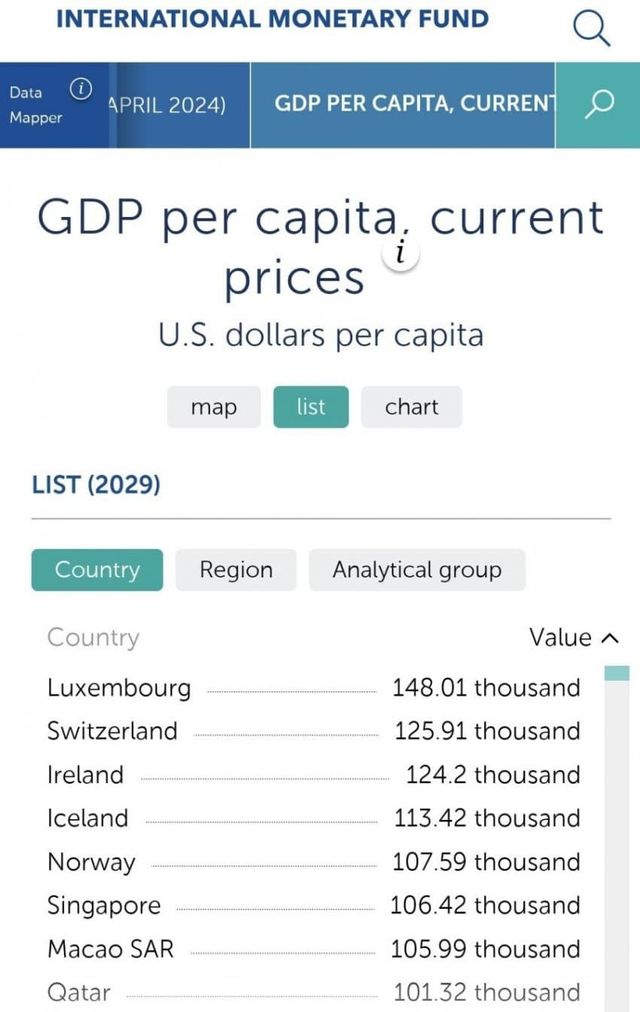Select the Switzerland row

point(112,731)
